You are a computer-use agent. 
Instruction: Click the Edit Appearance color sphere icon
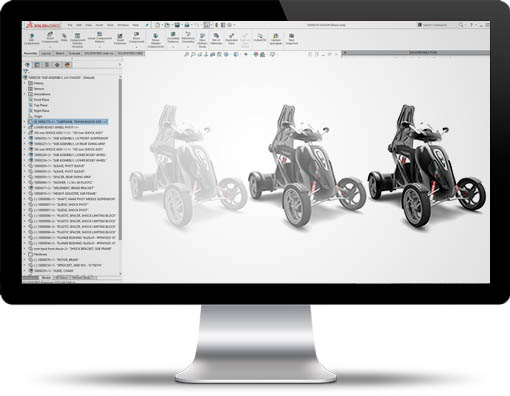(256, 54)
